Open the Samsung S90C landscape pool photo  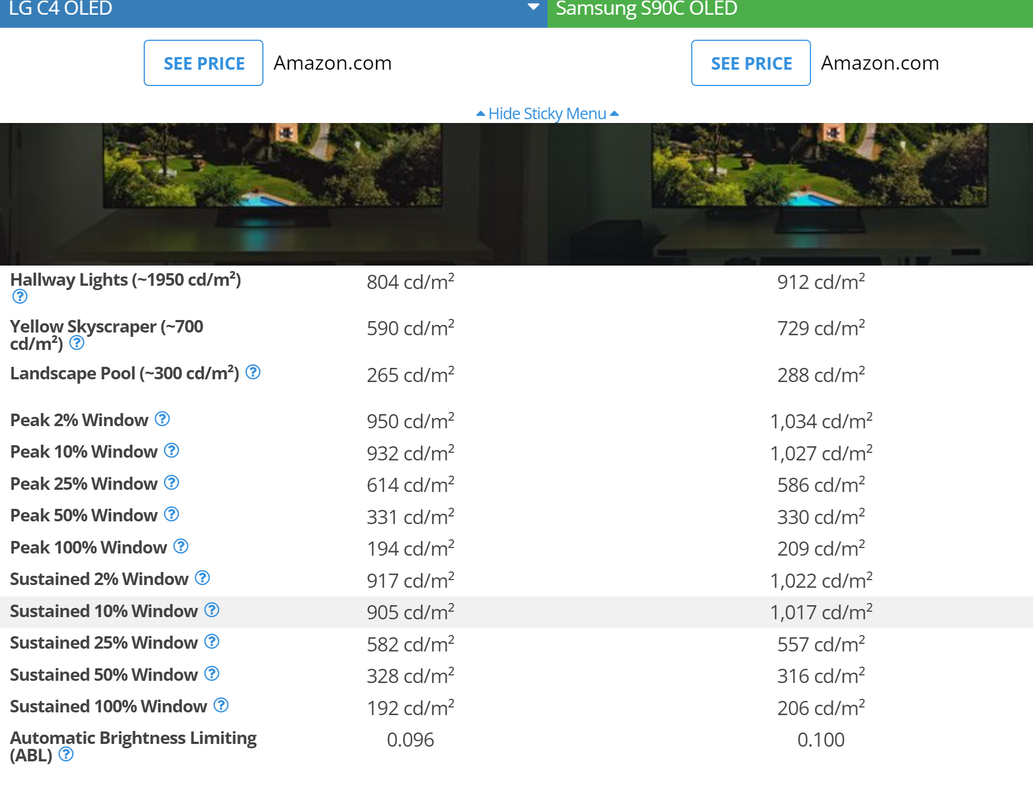pyautogui.click(x=791, y=194)
